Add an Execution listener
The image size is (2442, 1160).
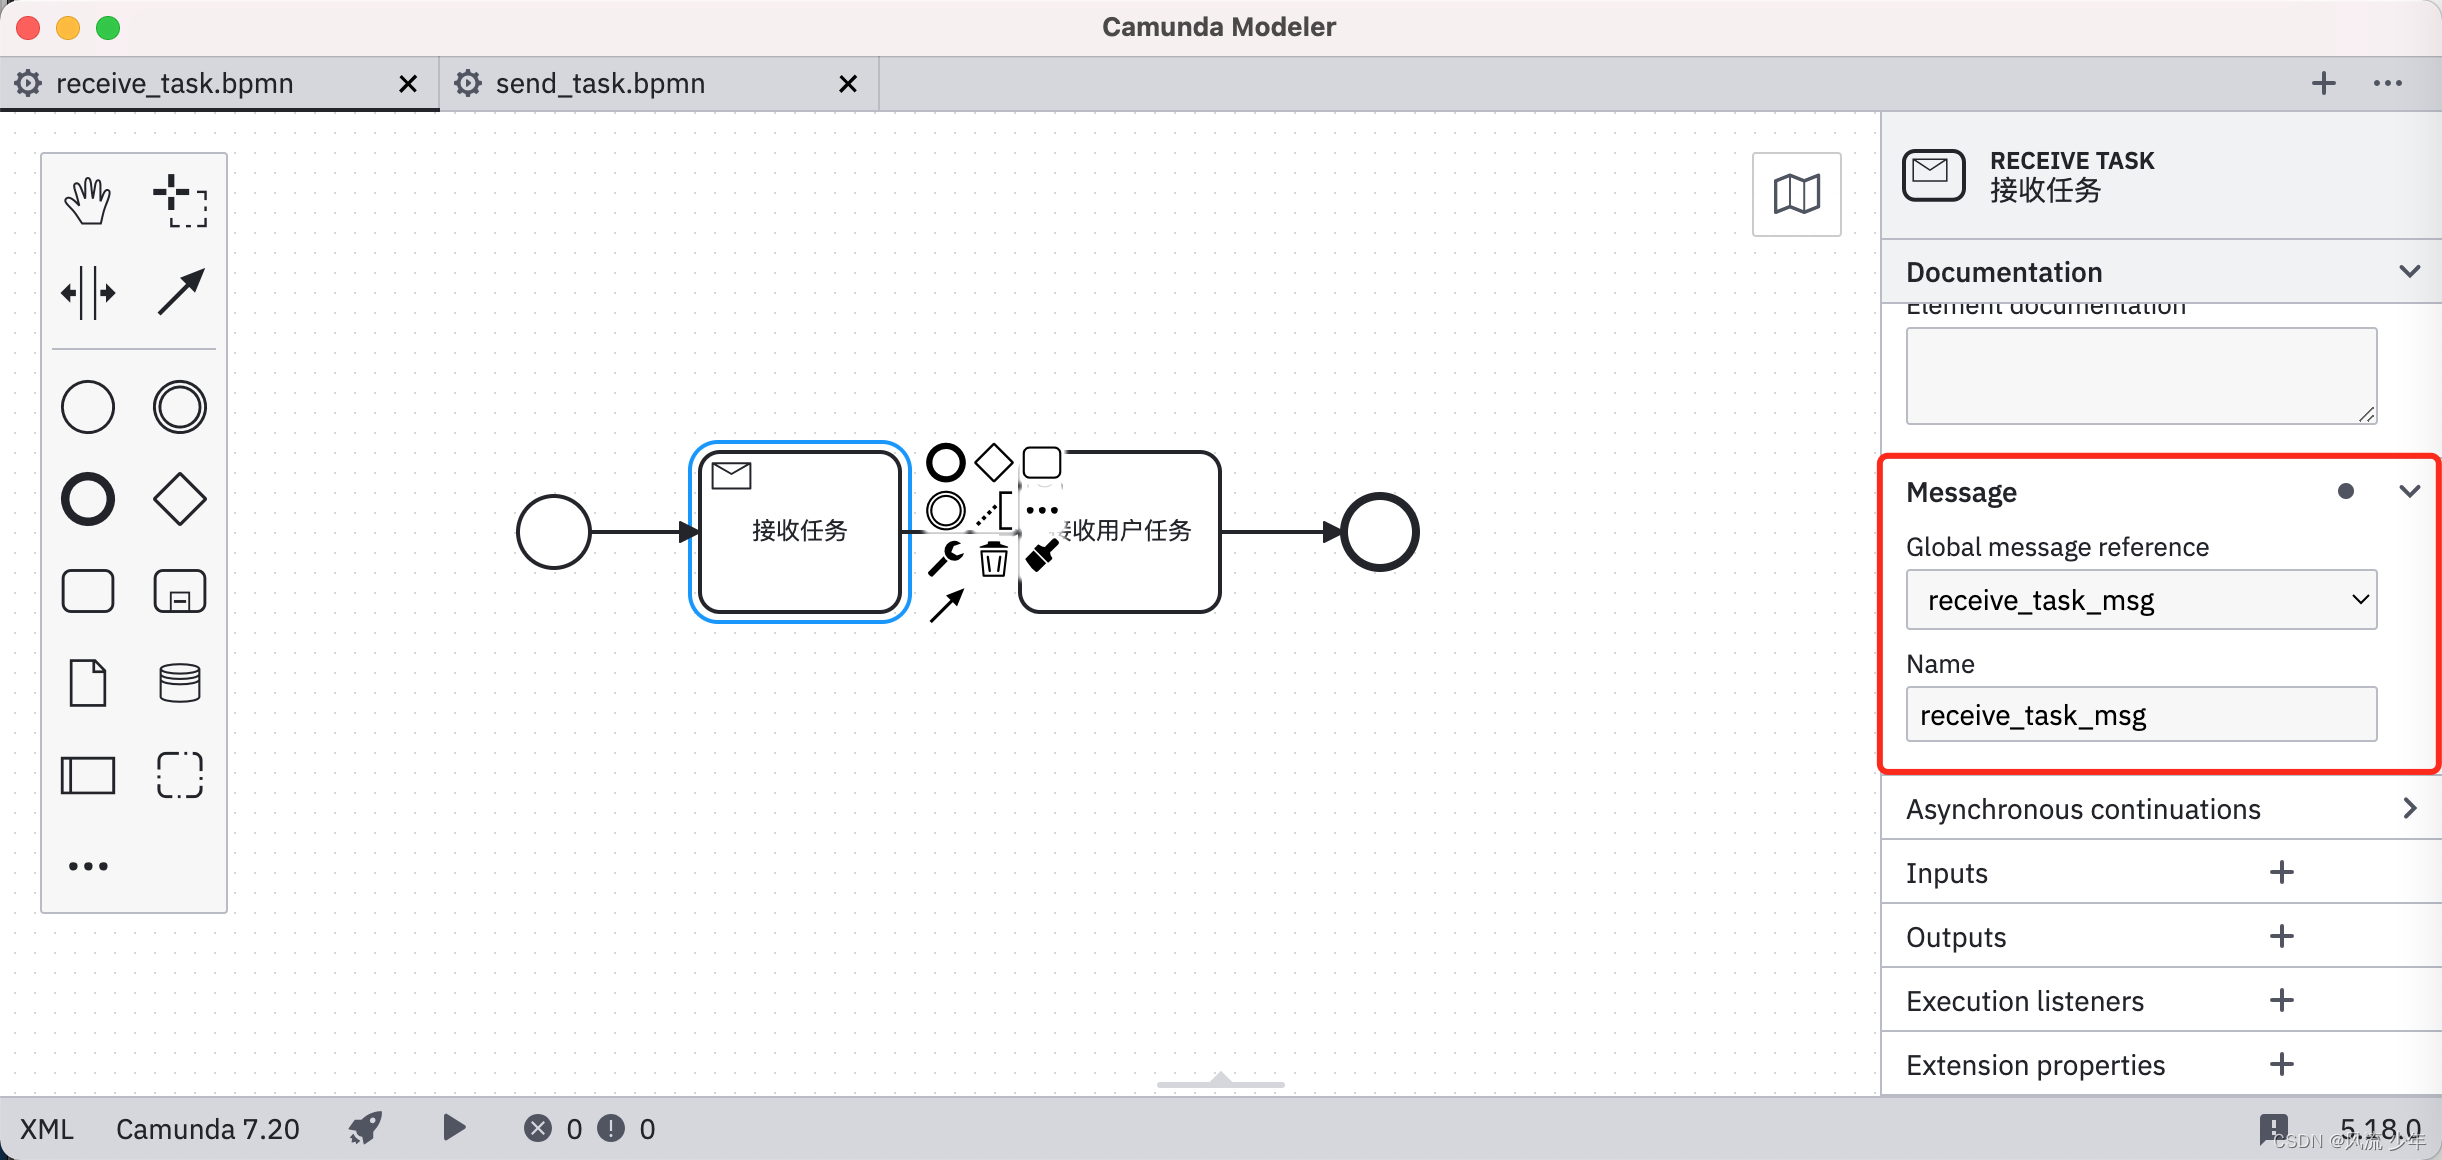tap(2282, 1000)
